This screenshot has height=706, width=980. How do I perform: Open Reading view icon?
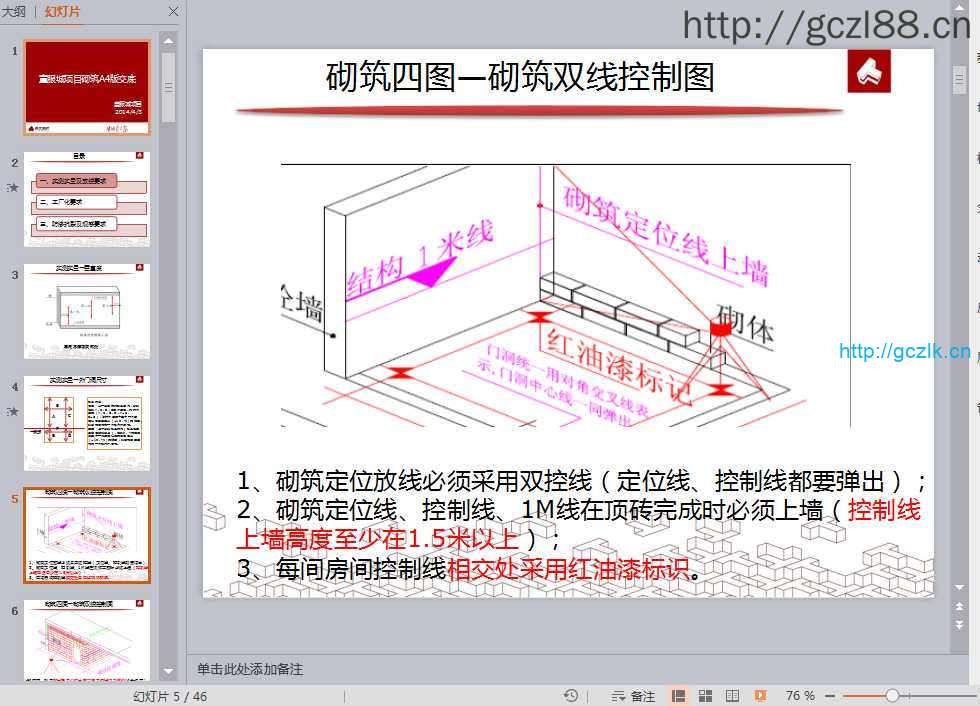732,696
